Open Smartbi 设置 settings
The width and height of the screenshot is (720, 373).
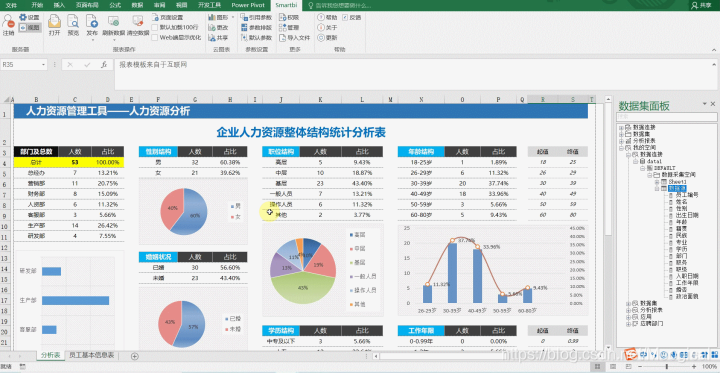tap(29, 17)
